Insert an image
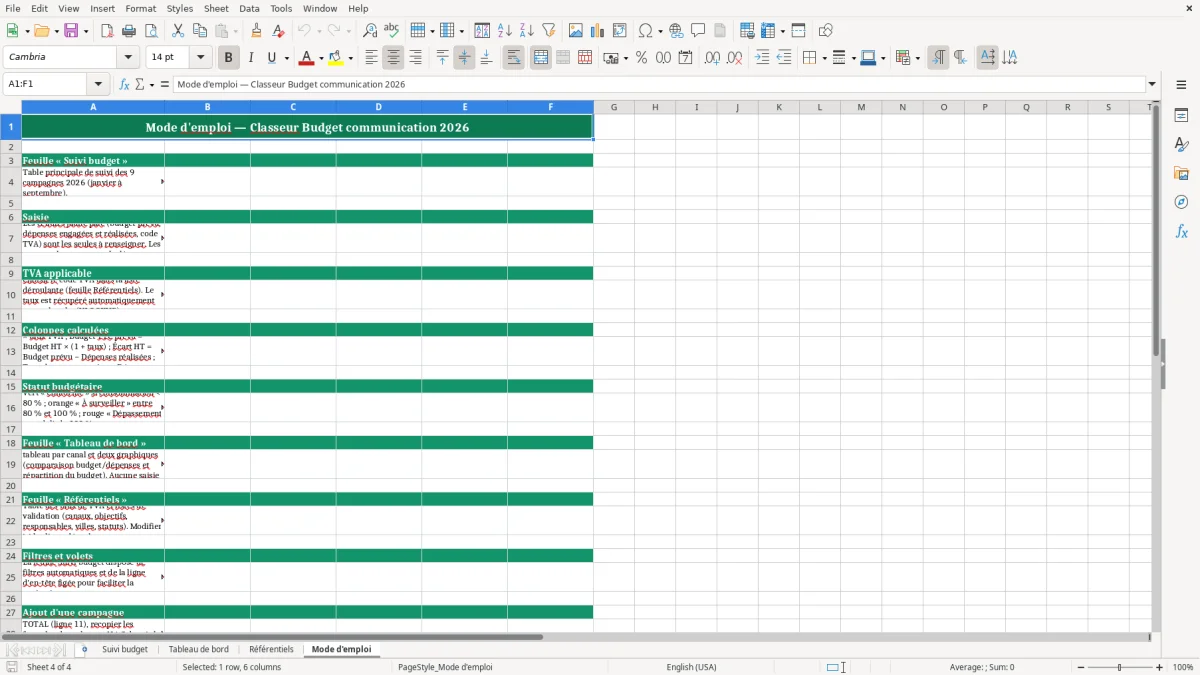The height and width of the screenshot is (675, 1200). point(576,31)
